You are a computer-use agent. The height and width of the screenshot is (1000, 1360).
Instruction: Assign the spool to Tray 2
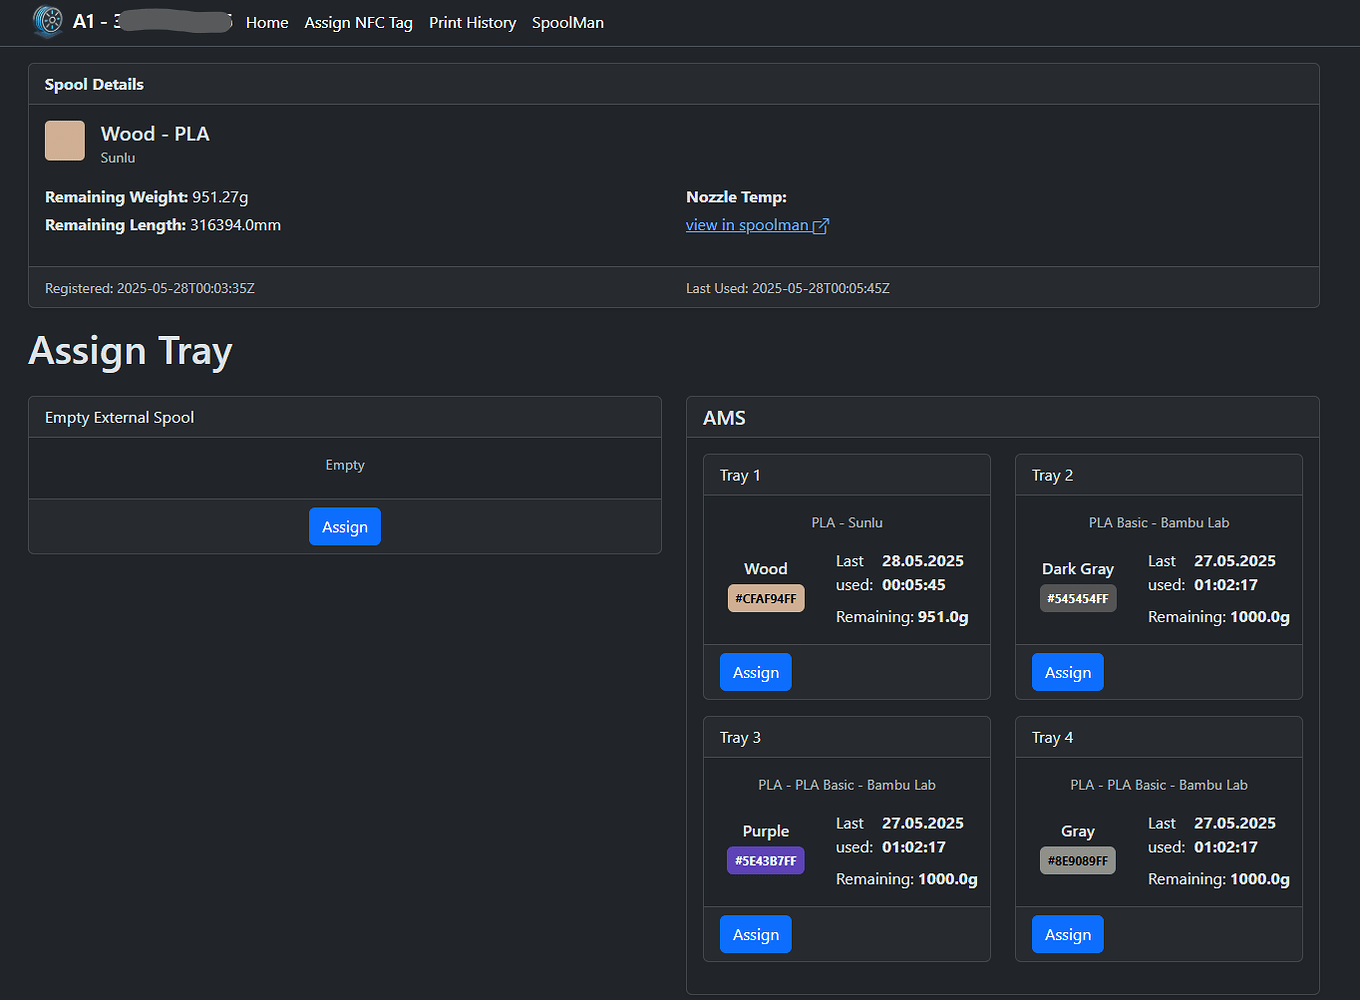point(1067,671)
